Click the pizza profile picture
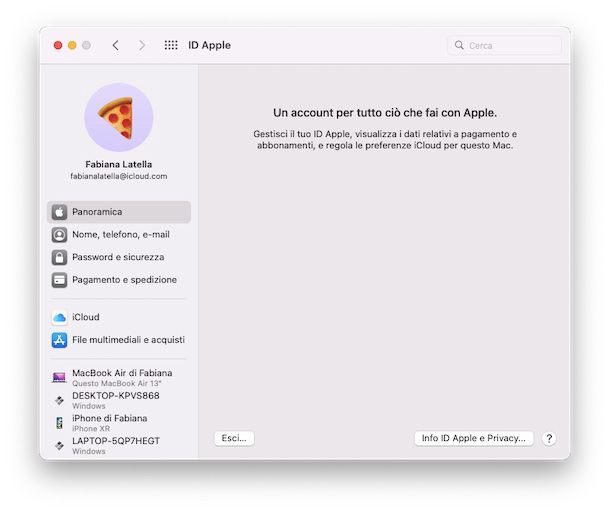This screenshot has width=610, height=512. pyautogui.click(x=119, y=117)
